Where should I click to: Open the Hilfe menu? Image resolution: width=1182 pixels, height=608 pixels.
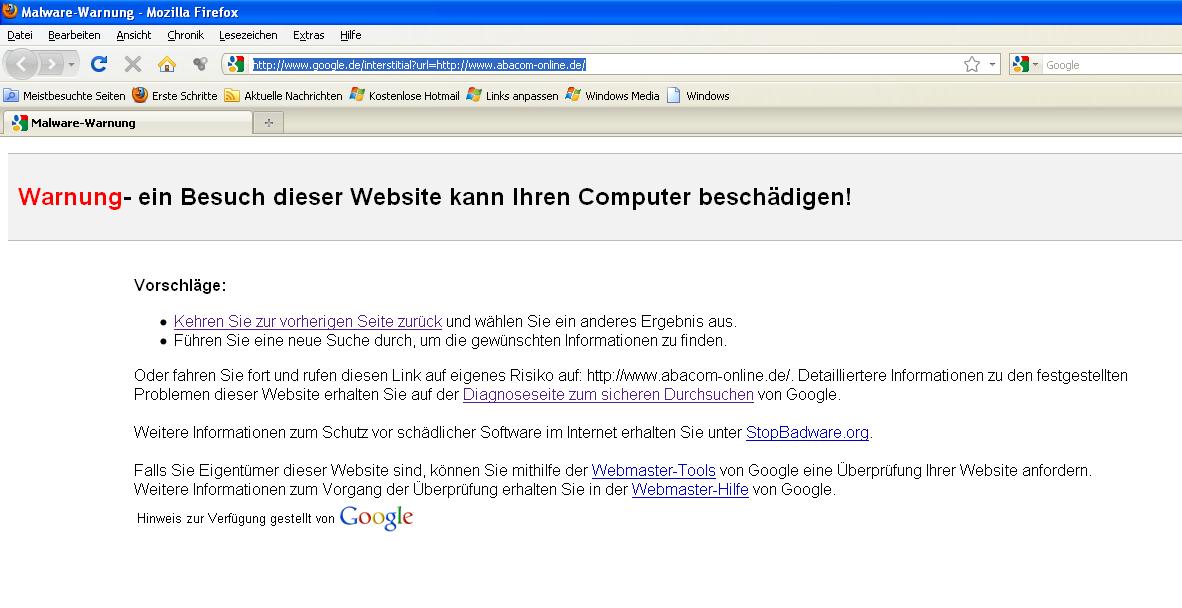coord(351,35)
